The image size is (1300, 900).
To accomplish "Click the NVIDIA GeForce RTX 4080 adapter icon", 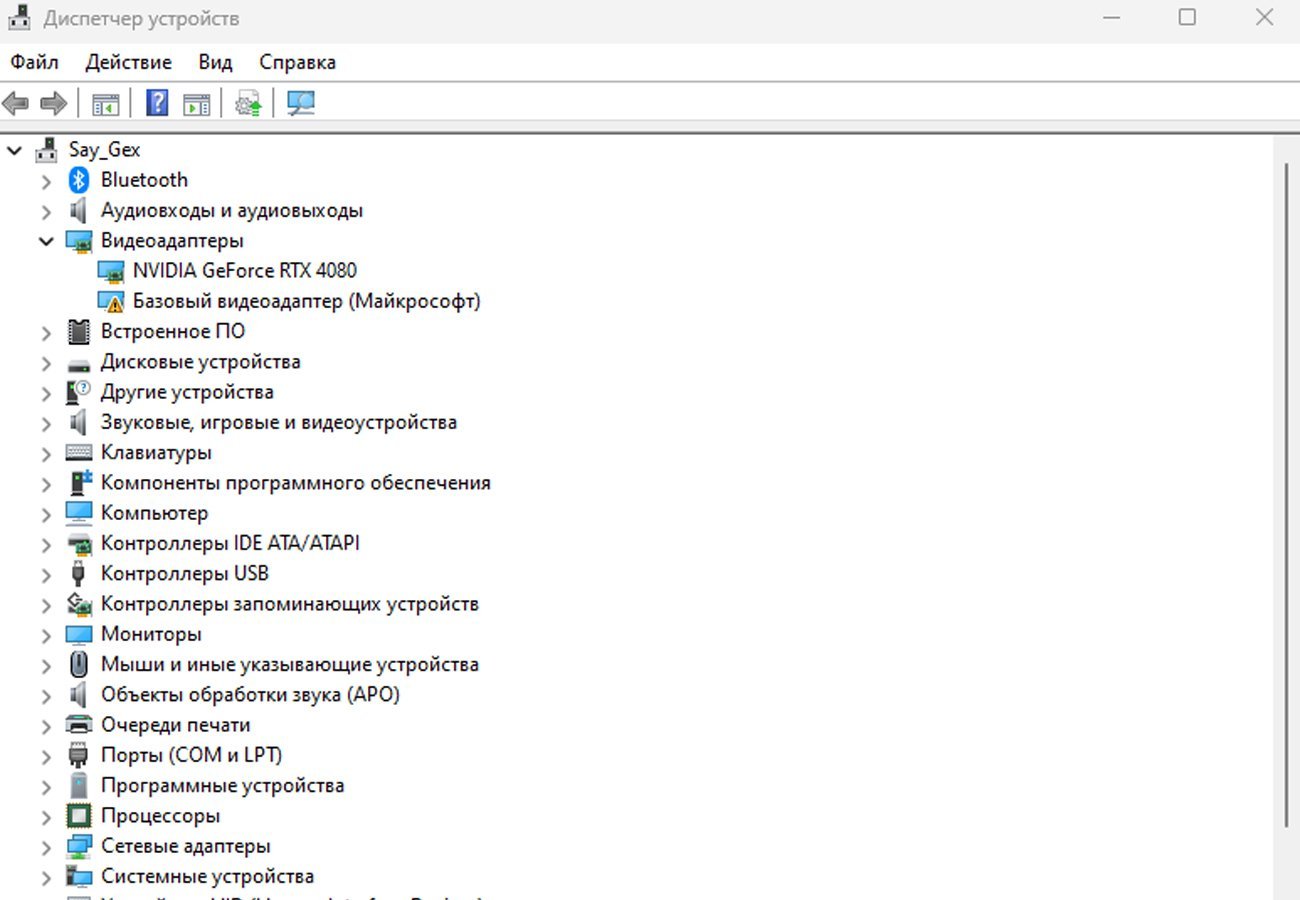I will tap(111, 271).
